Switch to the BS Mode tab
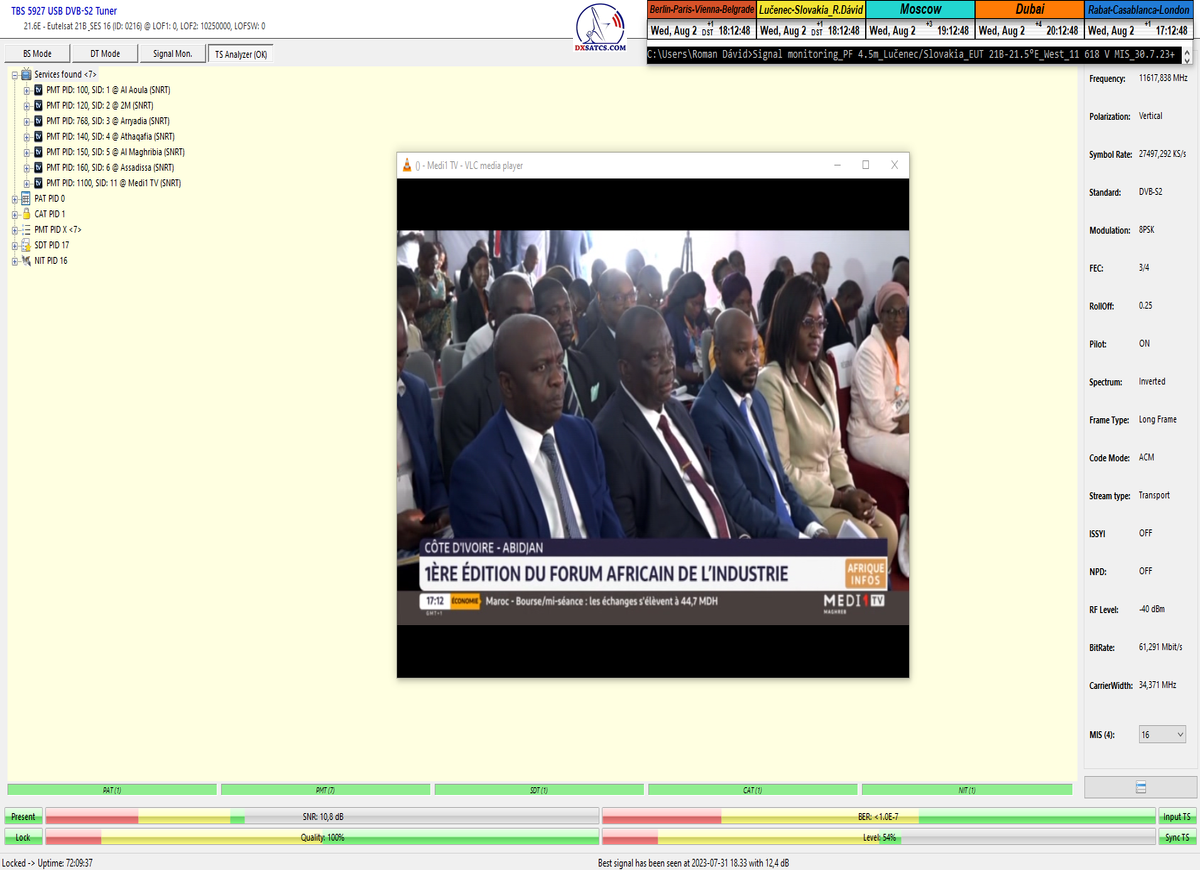 37,54
